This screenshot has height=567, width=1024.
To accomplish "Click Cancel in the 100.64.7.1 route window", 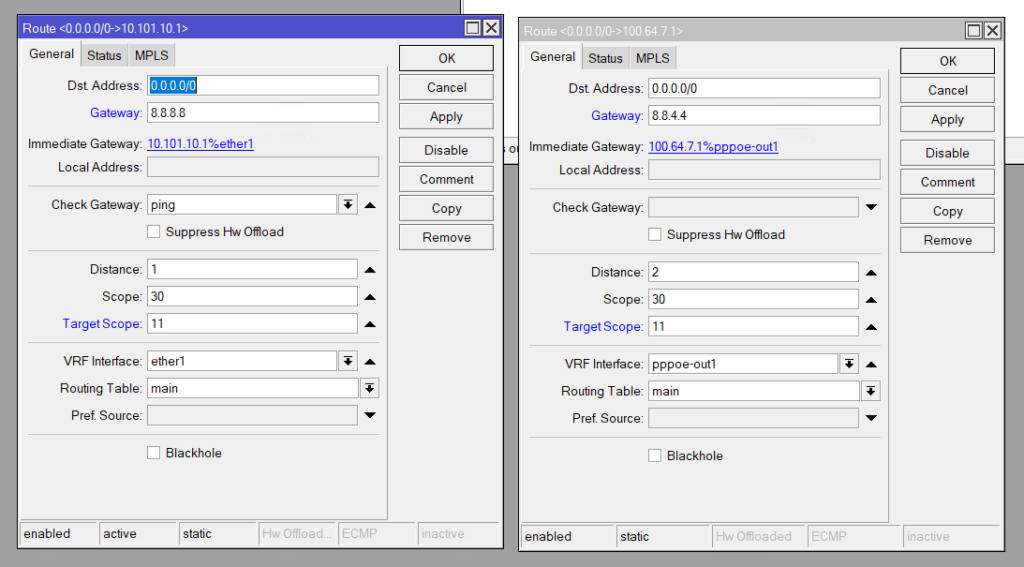I will pyautogui.click(x=947, y=90).
